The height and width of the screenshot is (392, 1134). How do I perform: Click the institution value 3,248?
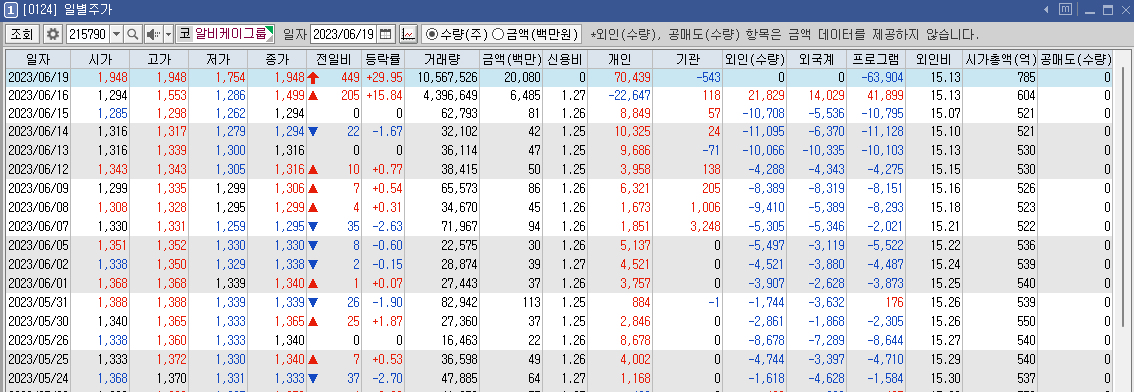[x=704, y=226]
